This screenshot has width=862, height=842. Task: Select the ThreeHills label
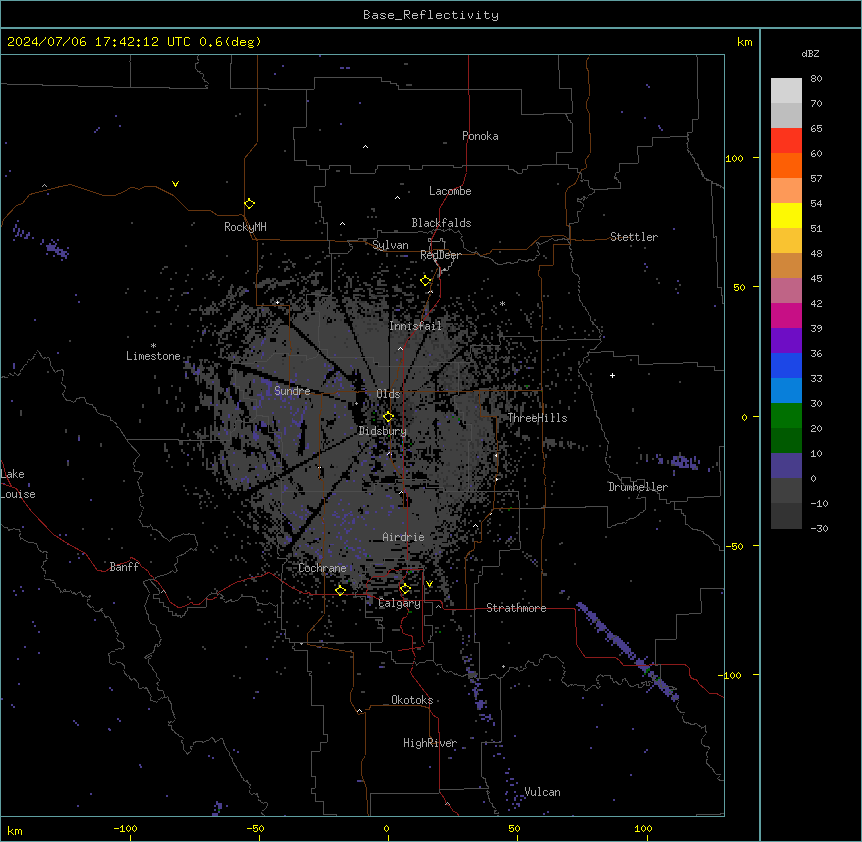pos(538,418)
